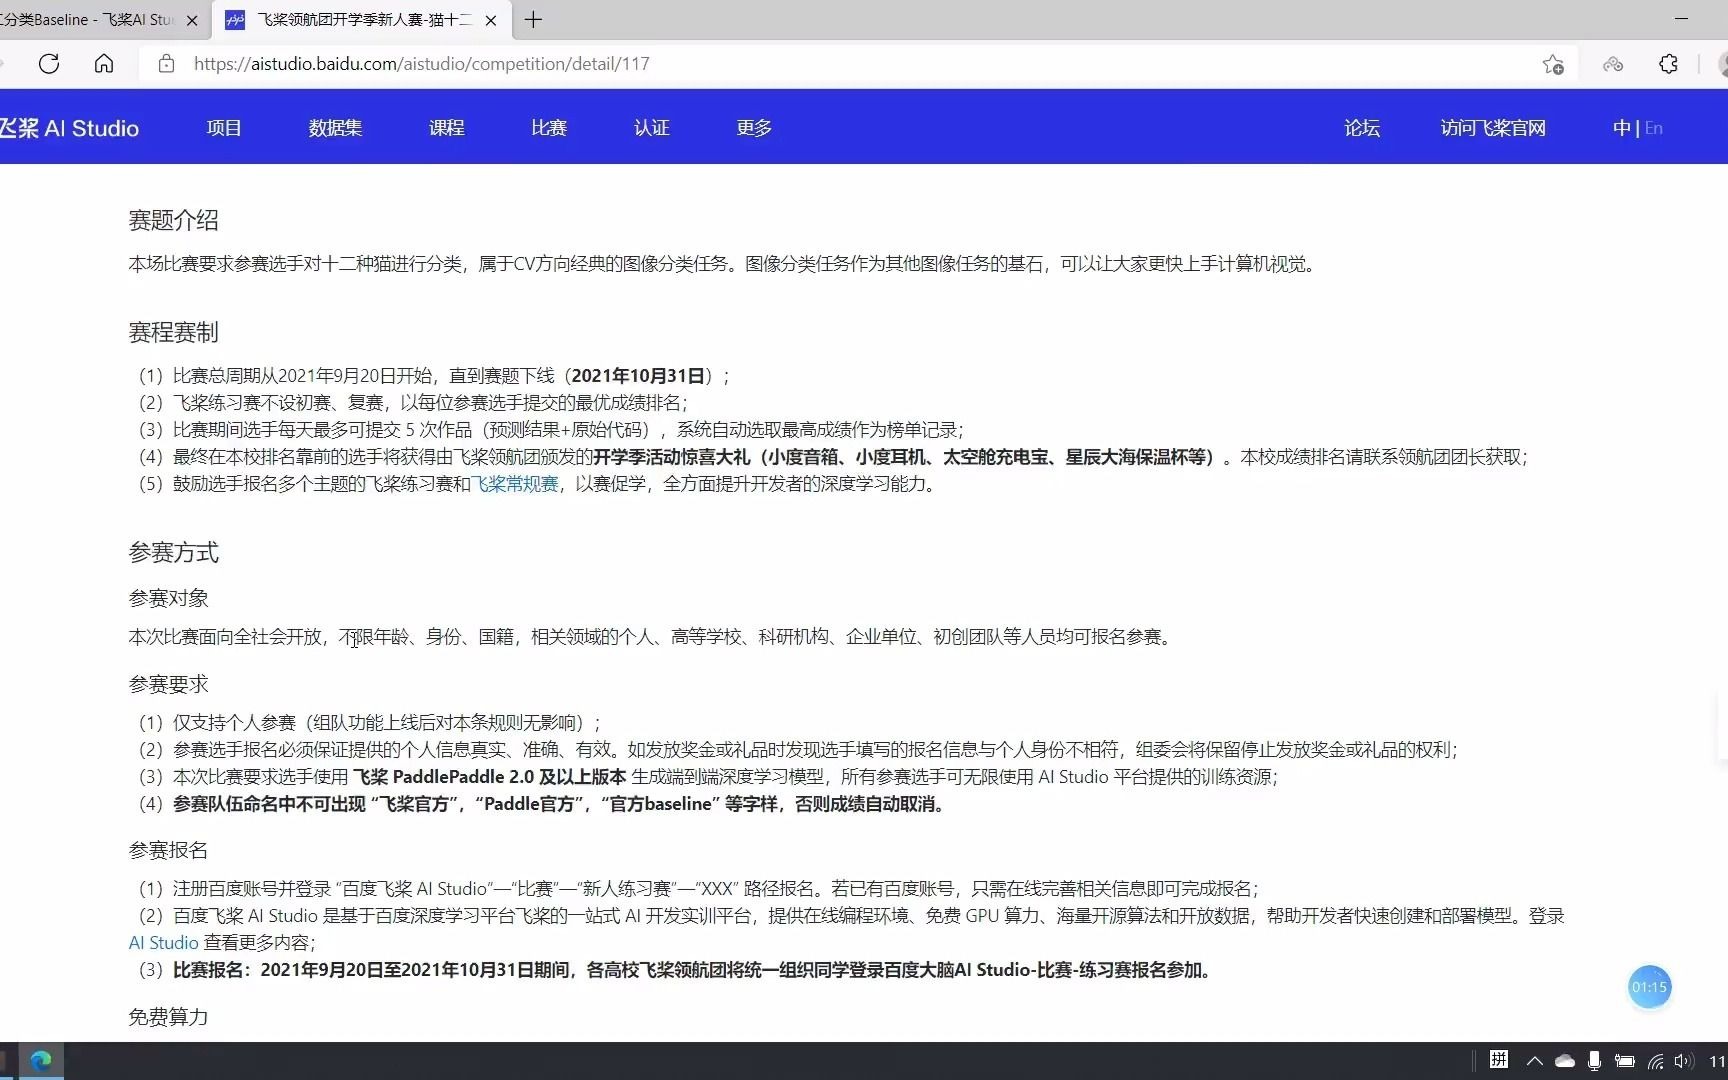Viewport: 1728px width, 1080px height.
Task: Open site information lock panel
Action: coord(166,63)
